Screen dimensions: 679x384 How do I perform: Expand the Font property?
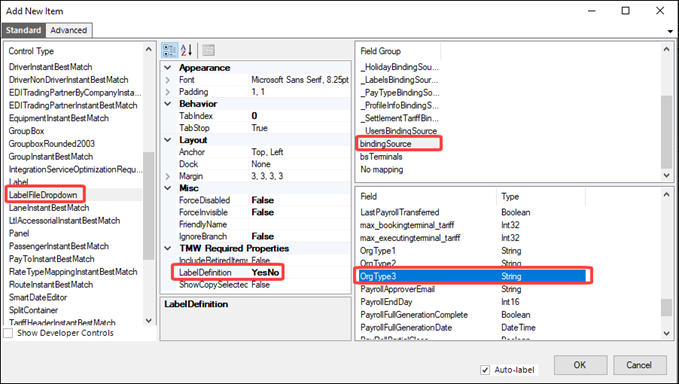click(168, 80)
